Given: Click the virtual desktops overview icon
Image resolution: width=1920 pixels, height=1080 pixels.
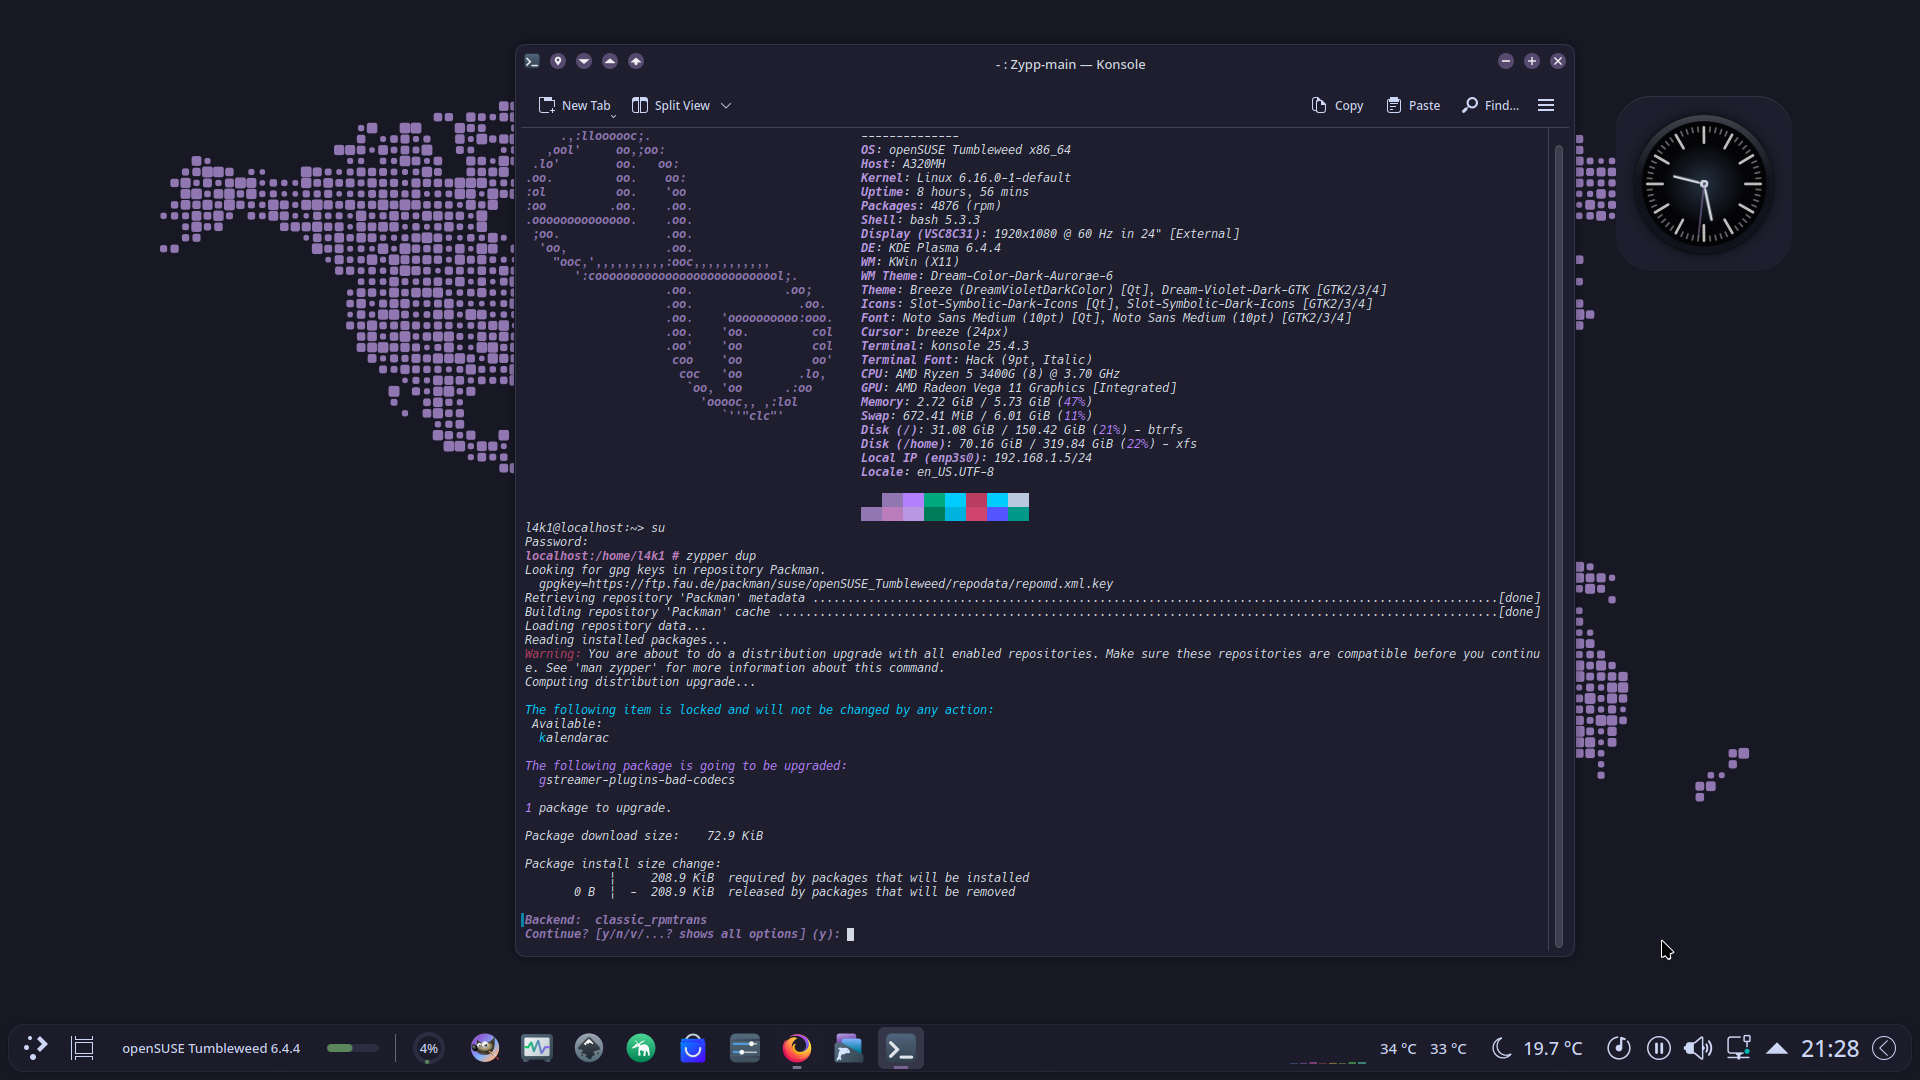Looking at the screenshot, I should tap(83, 1048).
